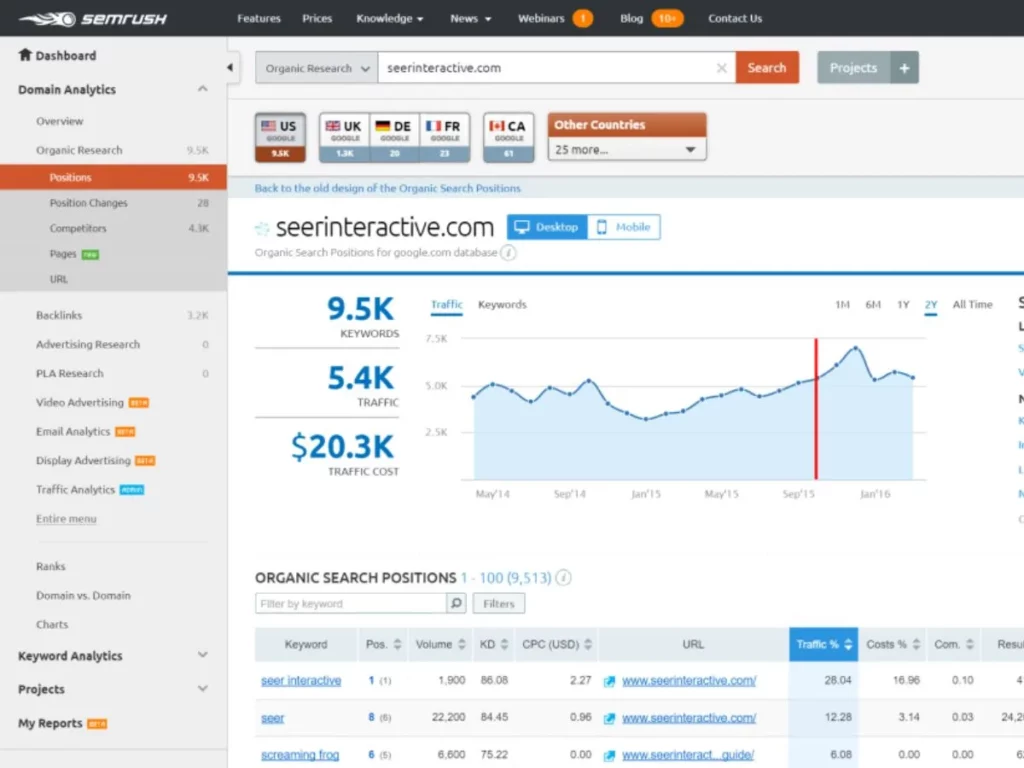The image size is (1024, 768).
Task: Sort by Com. column arrows
Action: pos(970,645)
